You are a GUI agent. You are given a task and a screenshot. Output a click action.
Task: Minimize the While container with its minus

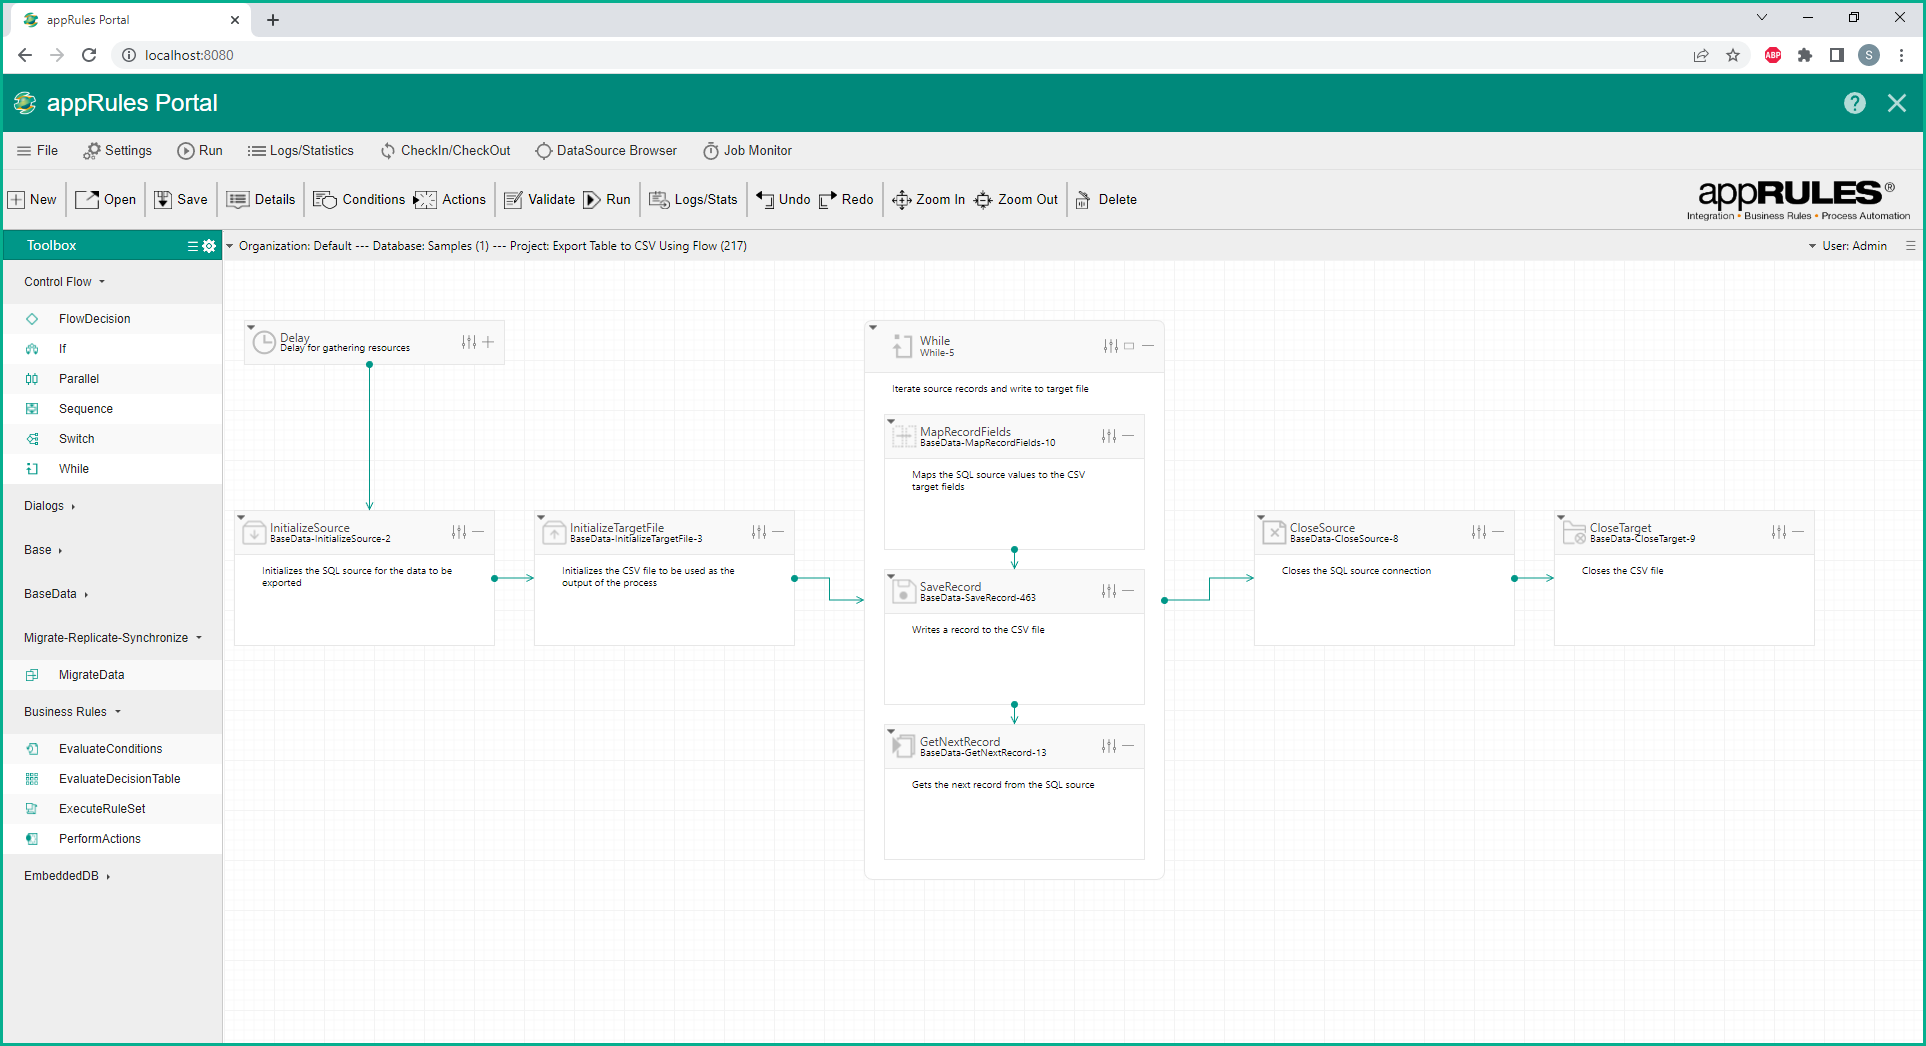pyautogui.click(x=1148, y=346)
